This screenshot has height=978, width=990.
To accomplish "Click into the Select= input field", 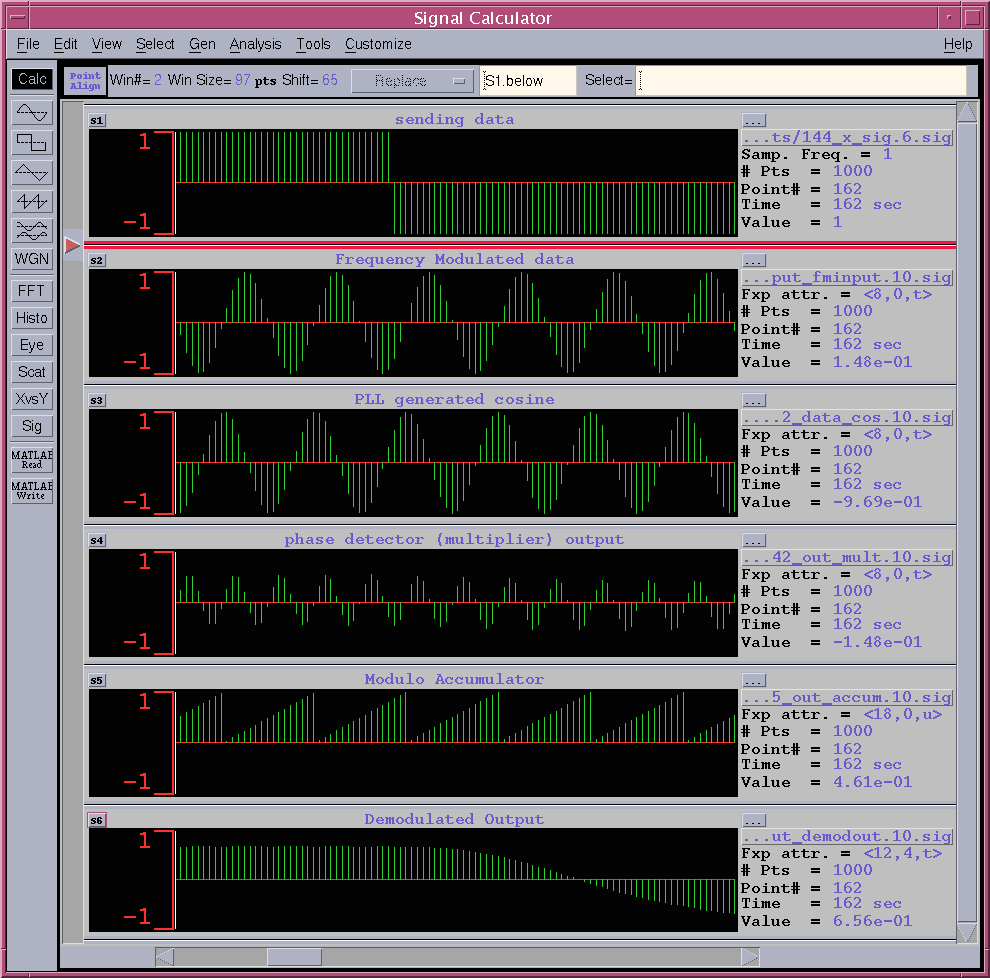I will [802, 81].
